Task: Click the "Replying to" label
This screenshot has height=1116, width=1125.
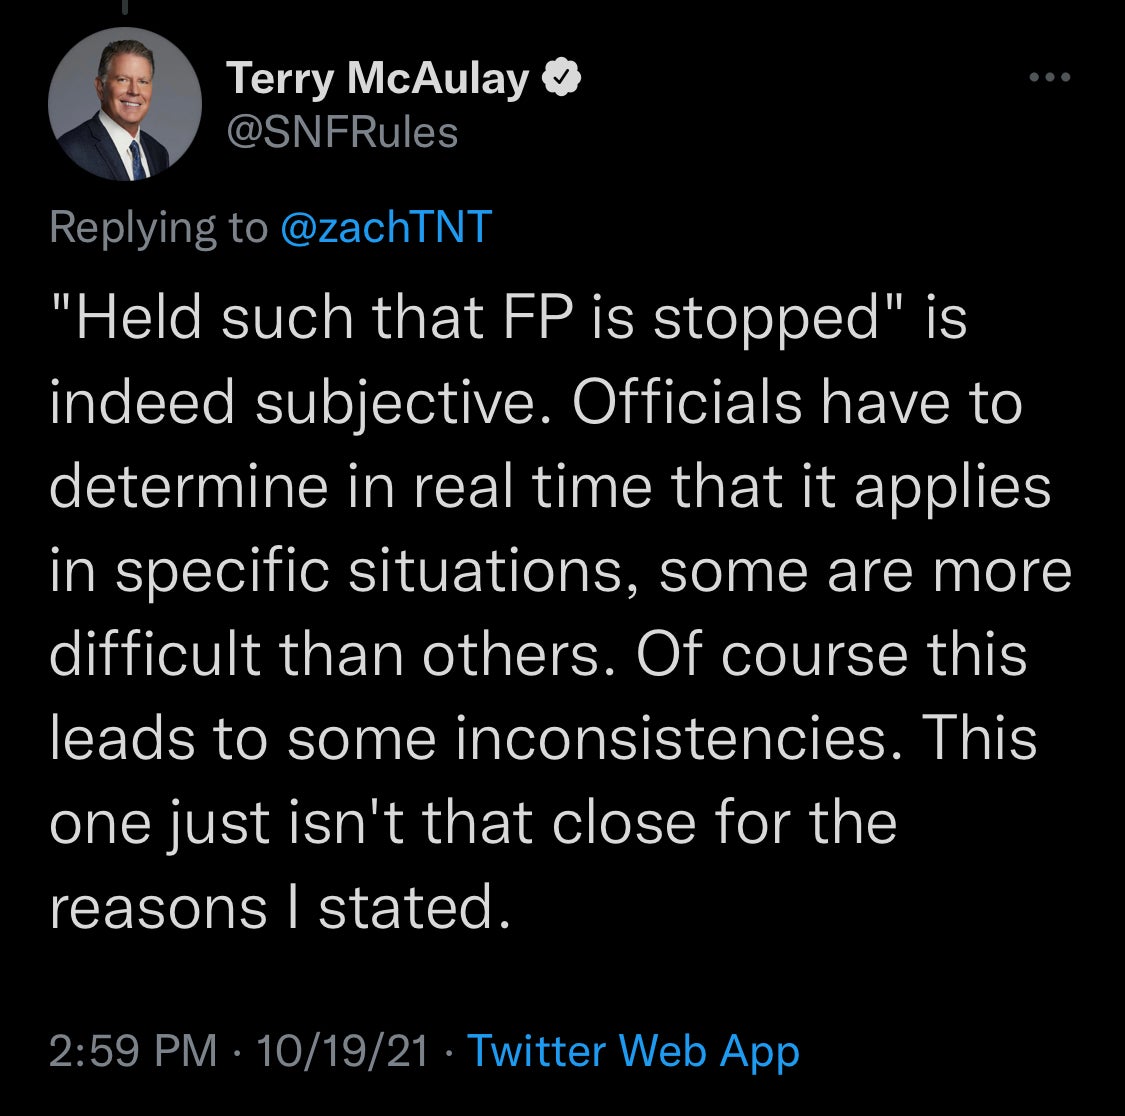Action: click(158, 227)
